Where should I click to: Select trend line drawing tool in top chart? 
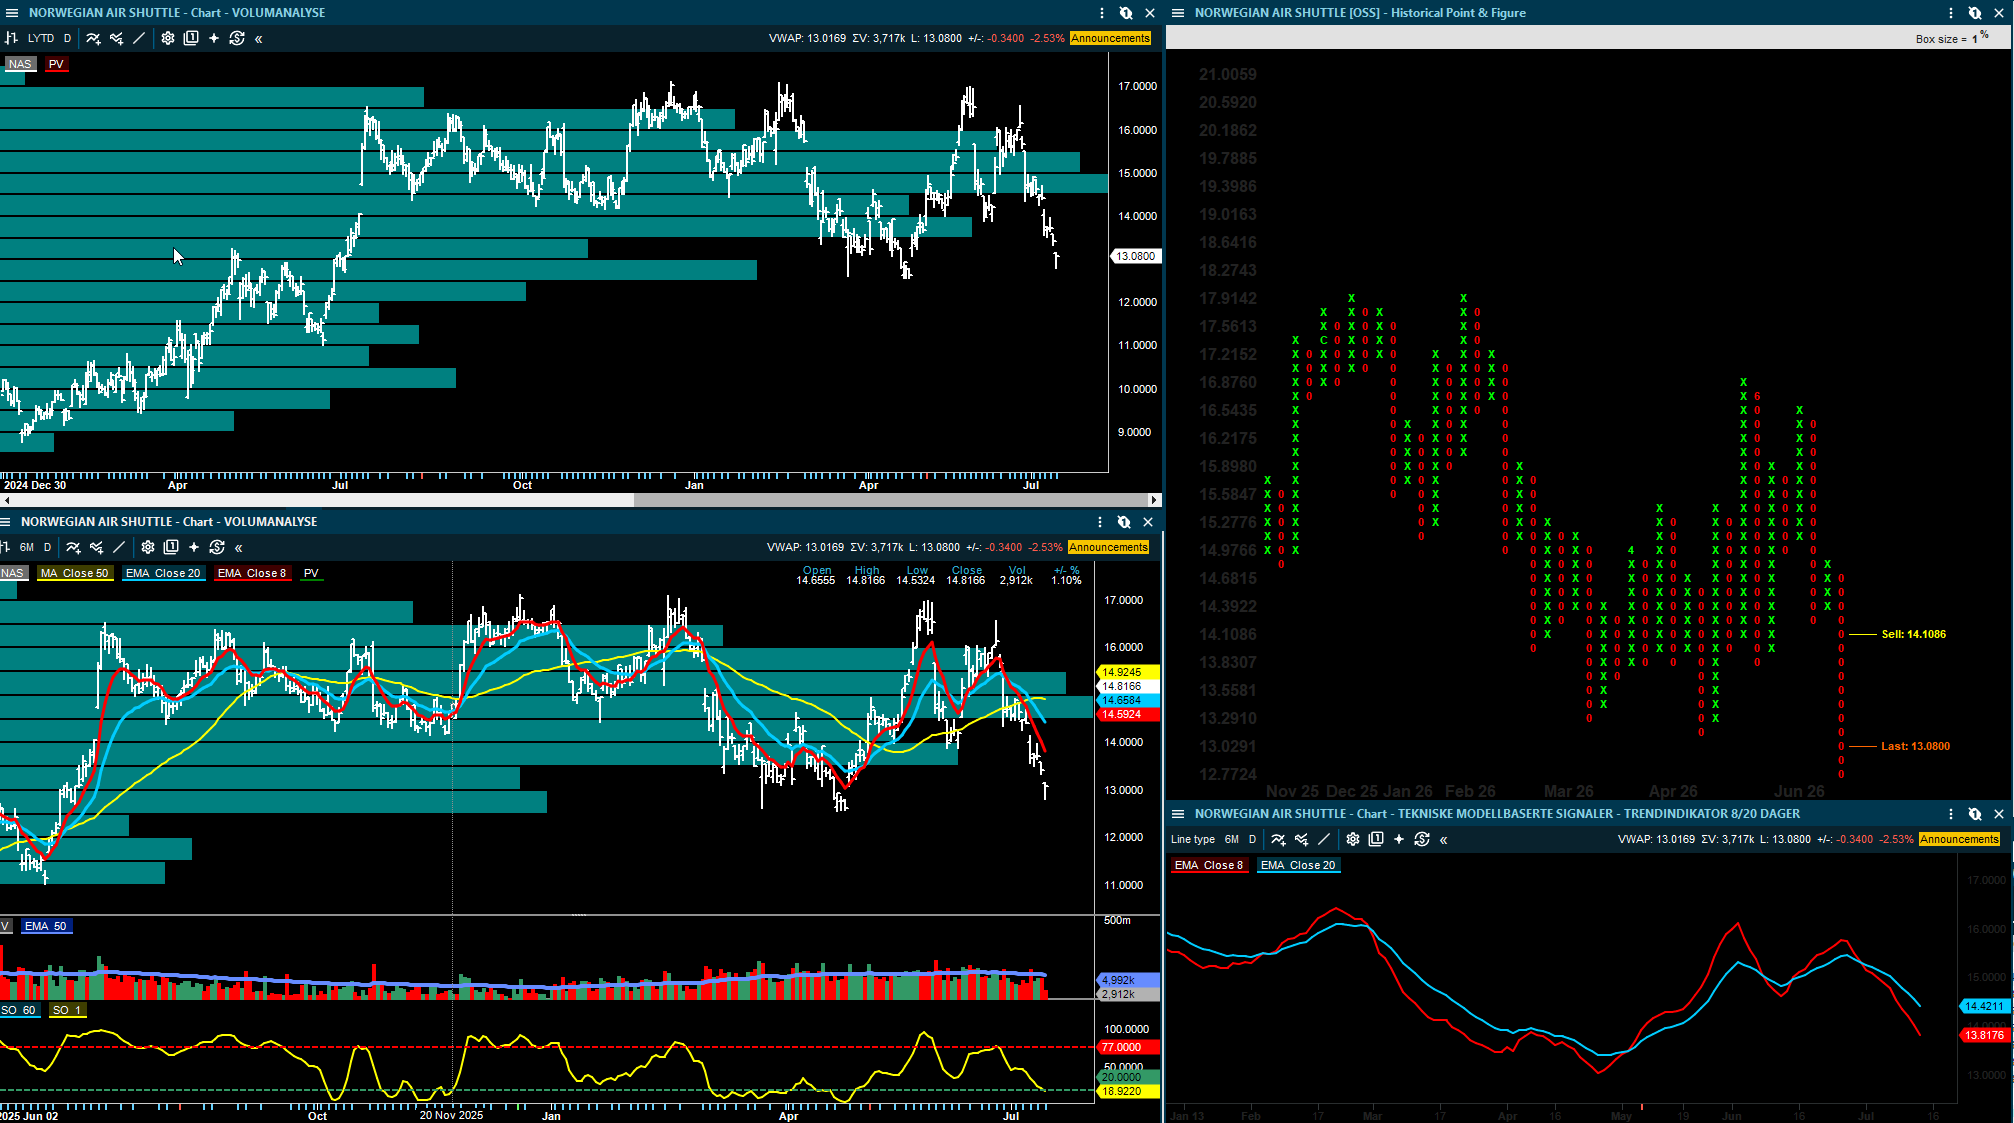(139, 38)
